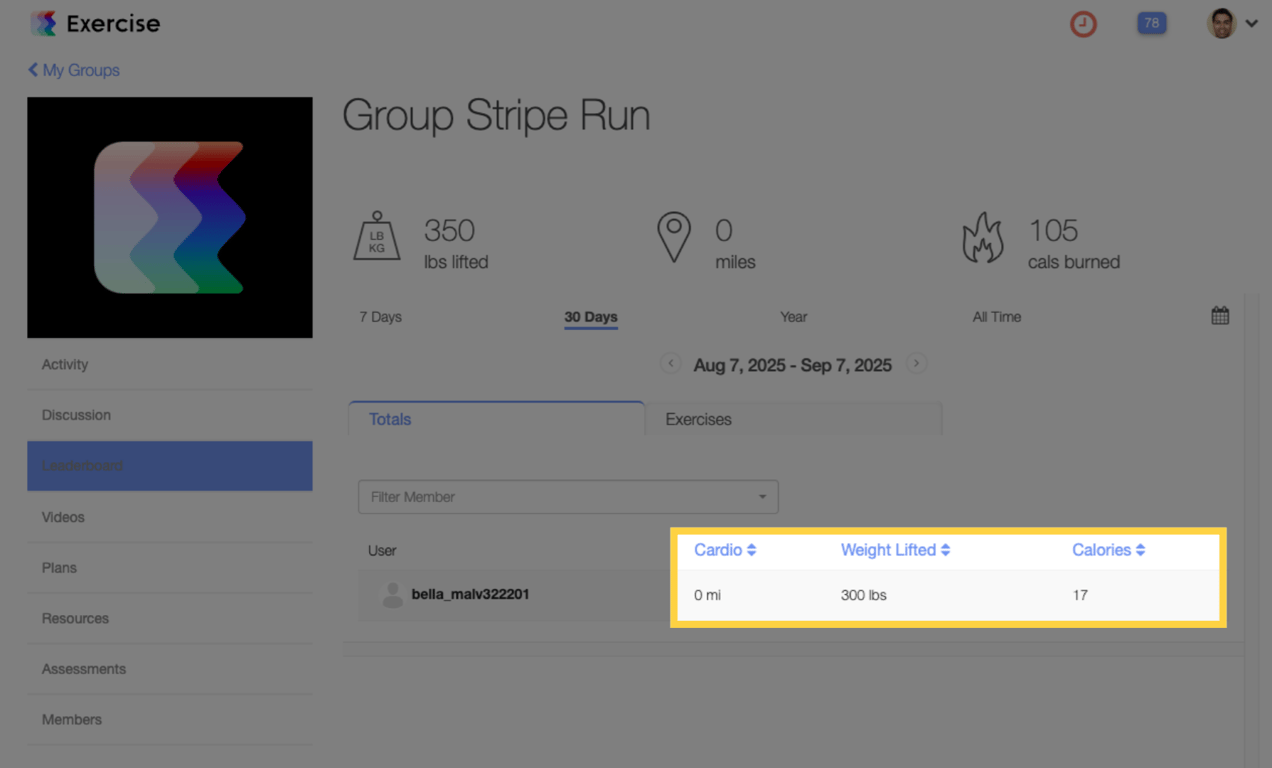Open the Filter Member dropdown
The image size is (1272, 768).
(568, 497)
